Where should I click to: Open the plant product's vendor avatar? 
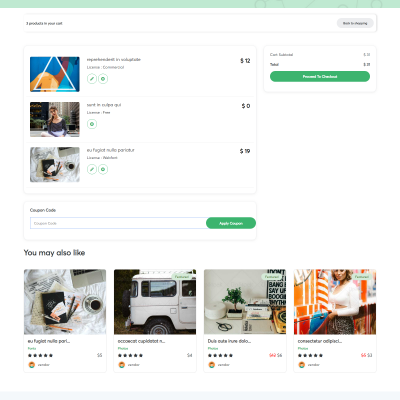pos(212,365)
